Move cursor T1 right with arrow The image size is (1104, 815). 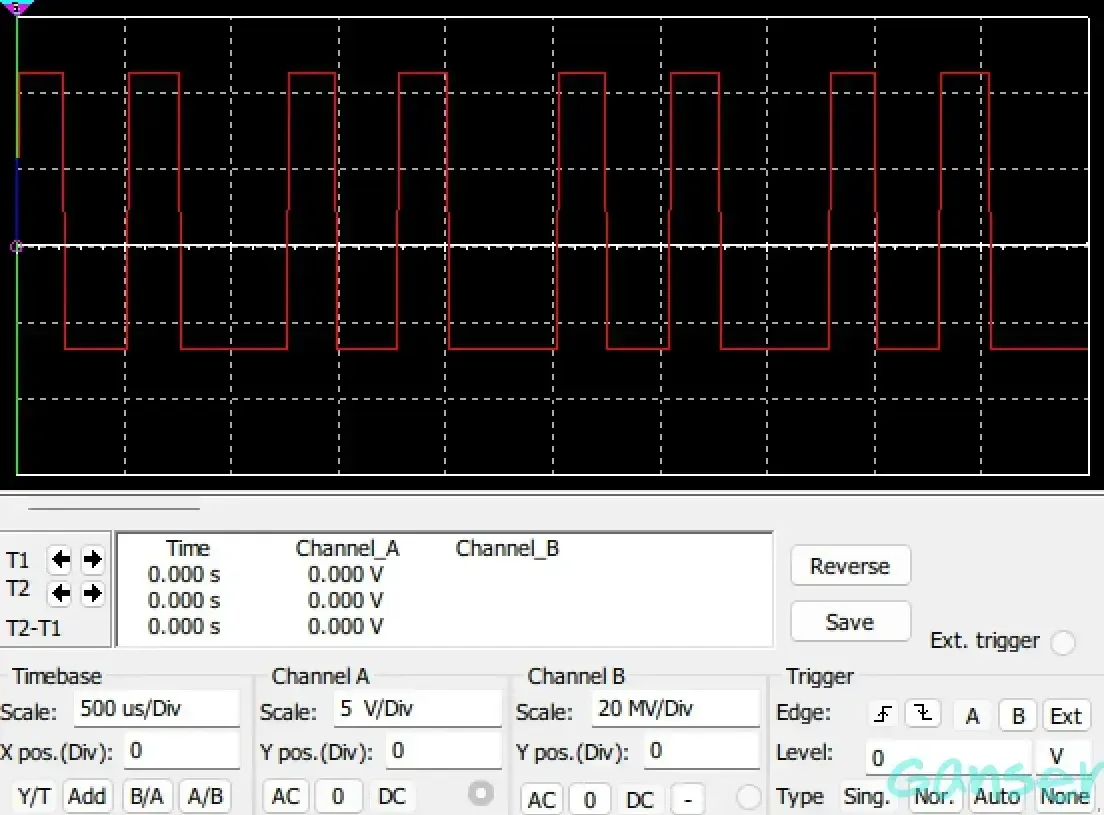click(92, 559)
